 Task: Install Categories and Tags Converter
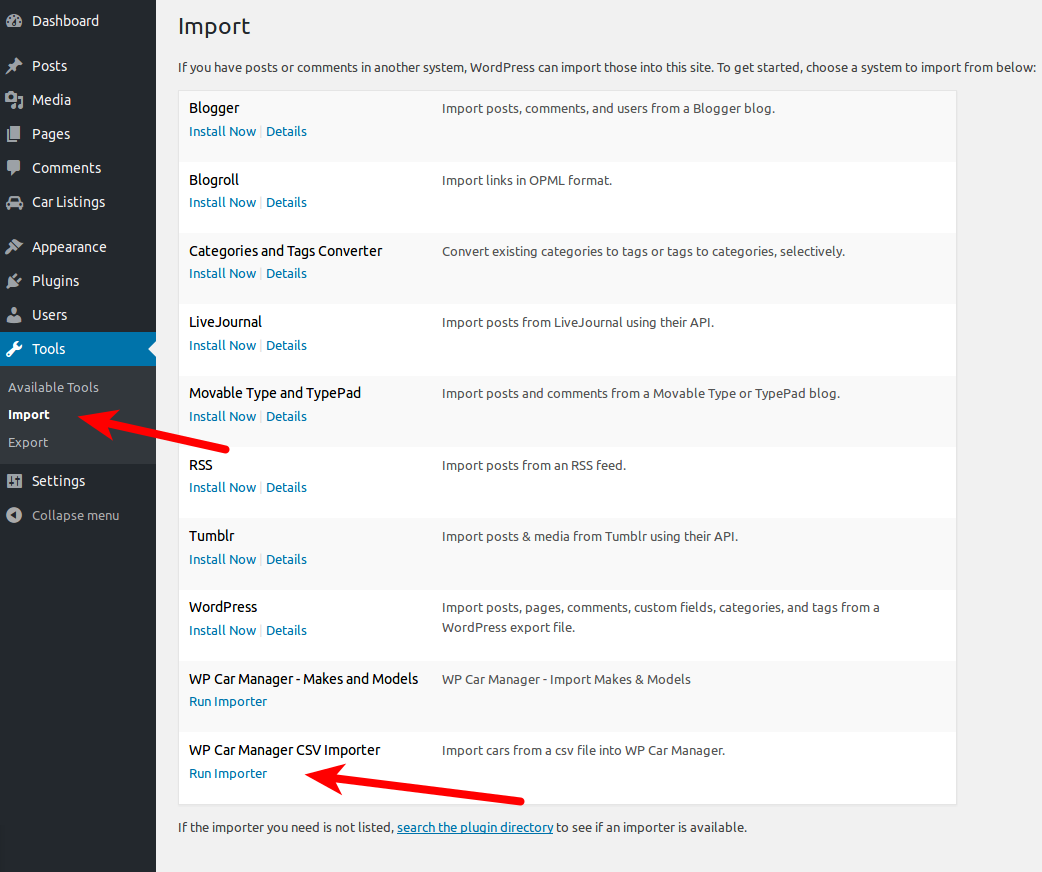click(222, 274)
